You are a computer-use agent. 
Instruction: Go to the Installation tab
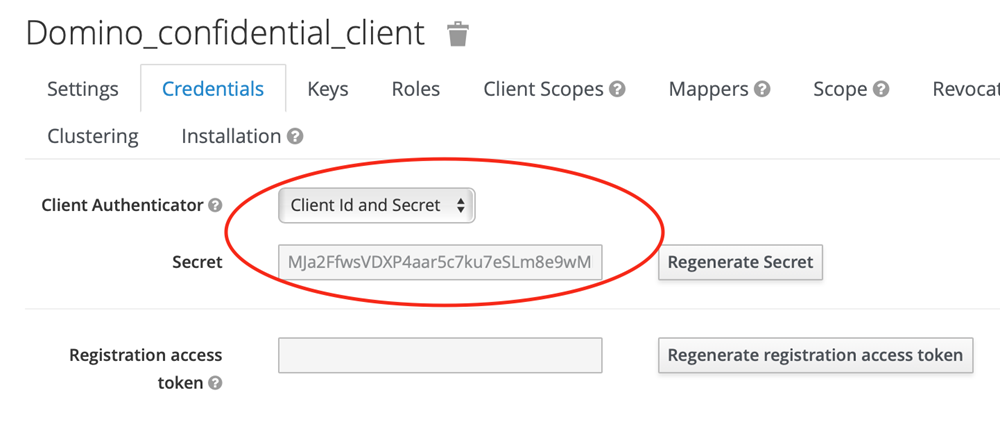(x=231, y=136)
